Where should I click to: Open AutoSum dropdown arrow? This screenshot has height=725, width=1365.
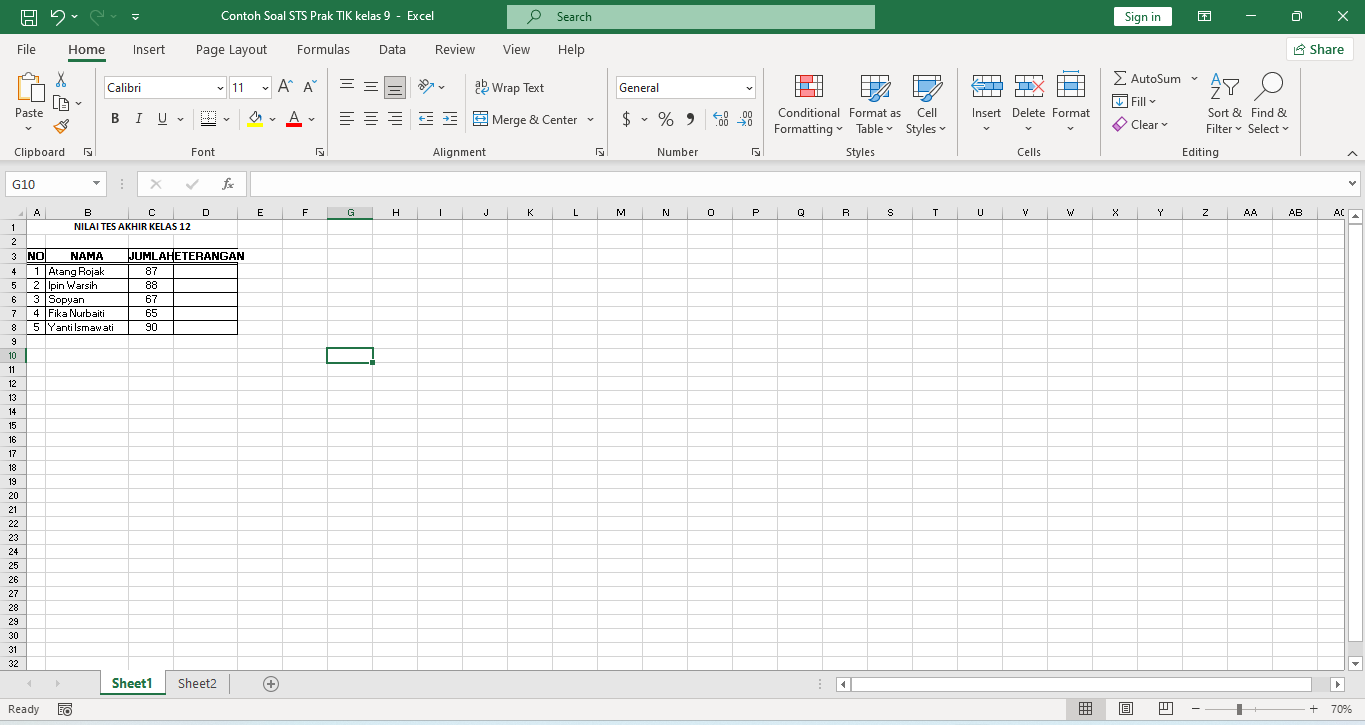(1194, 78)
